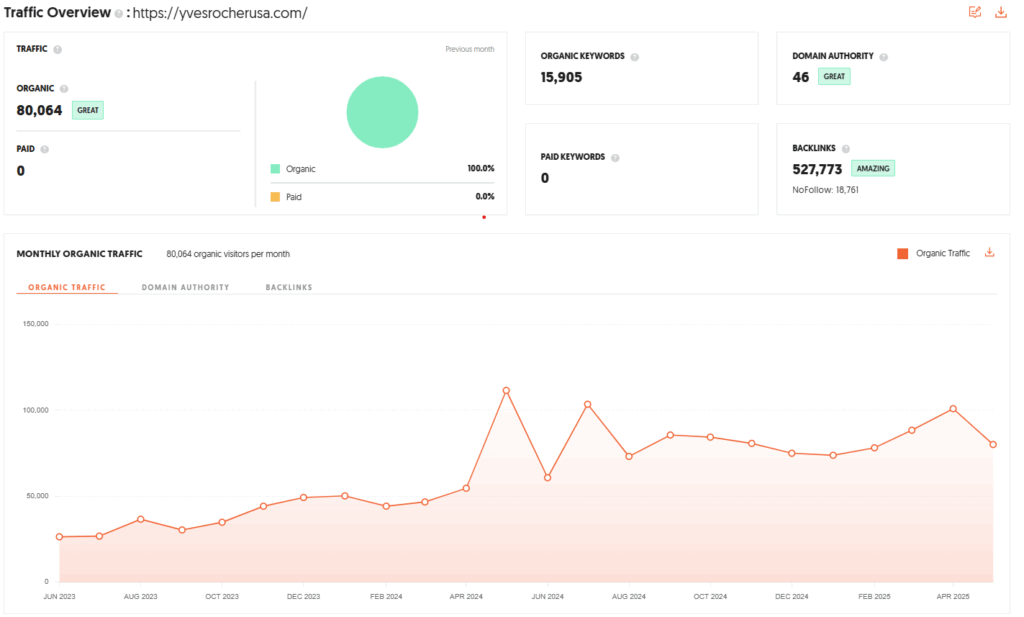1024x617 pixels.
Task: Click the AMAZING backlinks badge
Action: 873,168
